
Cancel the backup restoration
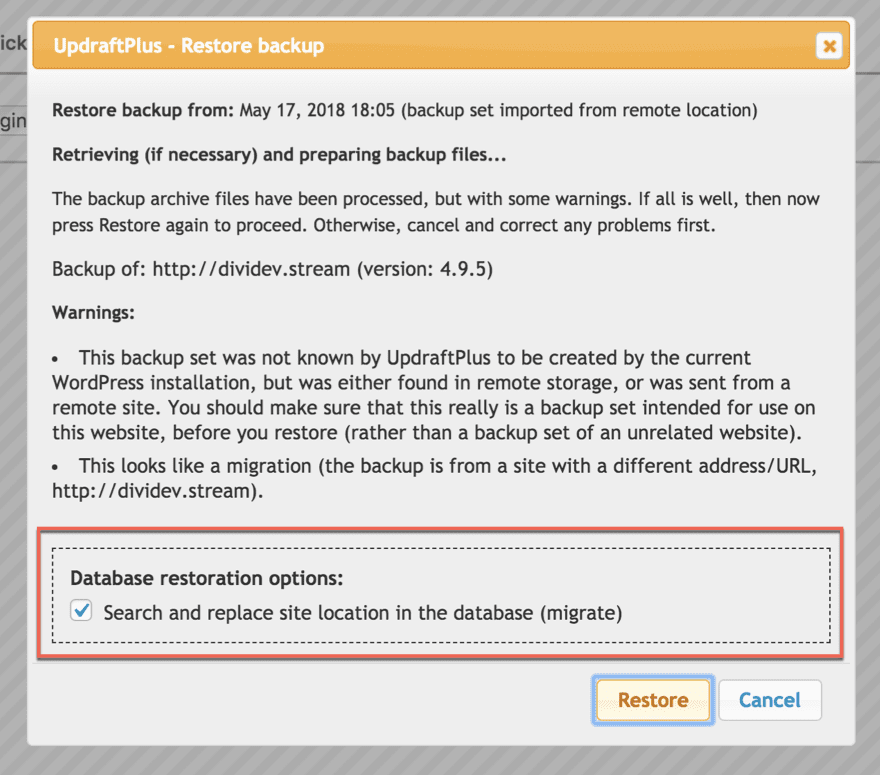[770, 700]
